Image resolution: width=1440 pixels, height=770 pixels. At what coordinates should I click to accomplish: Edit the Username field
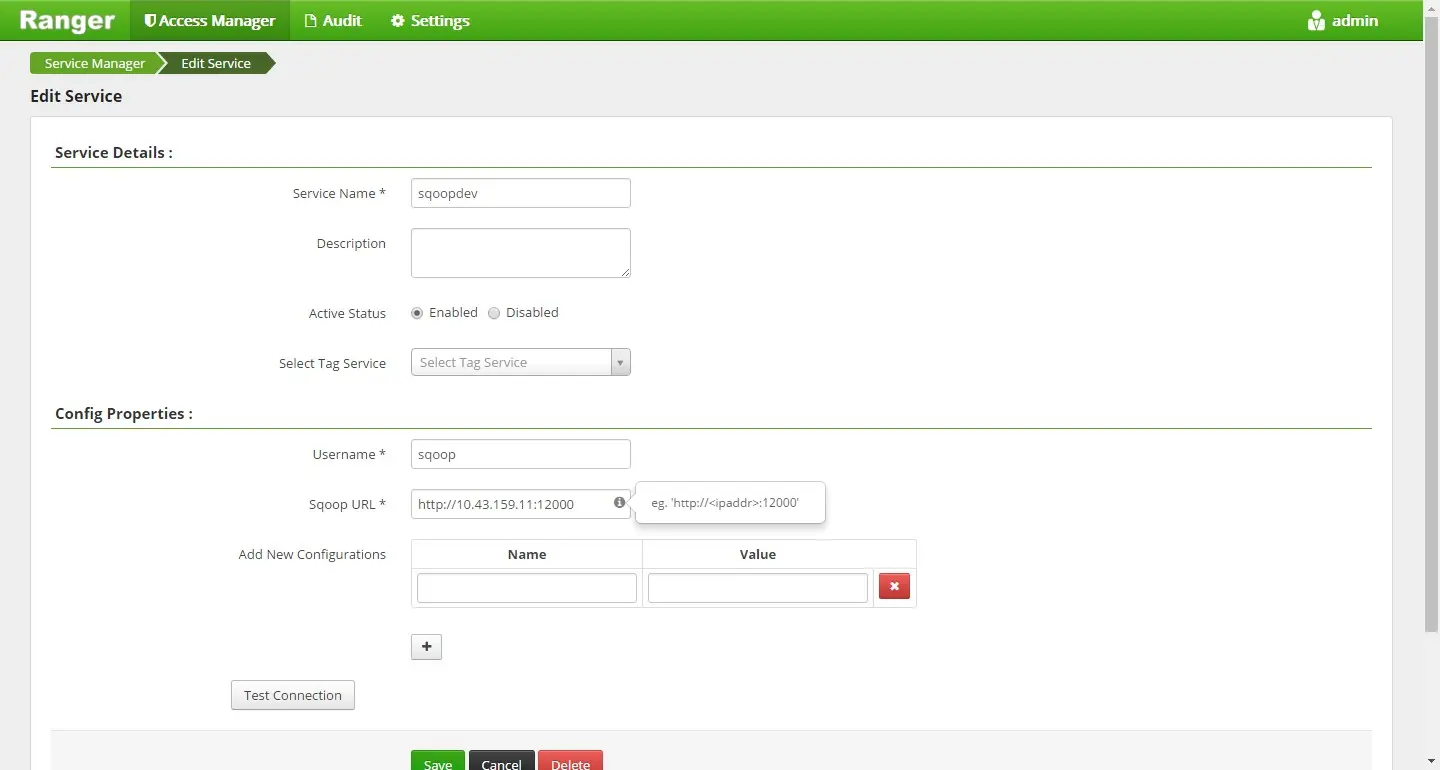[521, 454]
